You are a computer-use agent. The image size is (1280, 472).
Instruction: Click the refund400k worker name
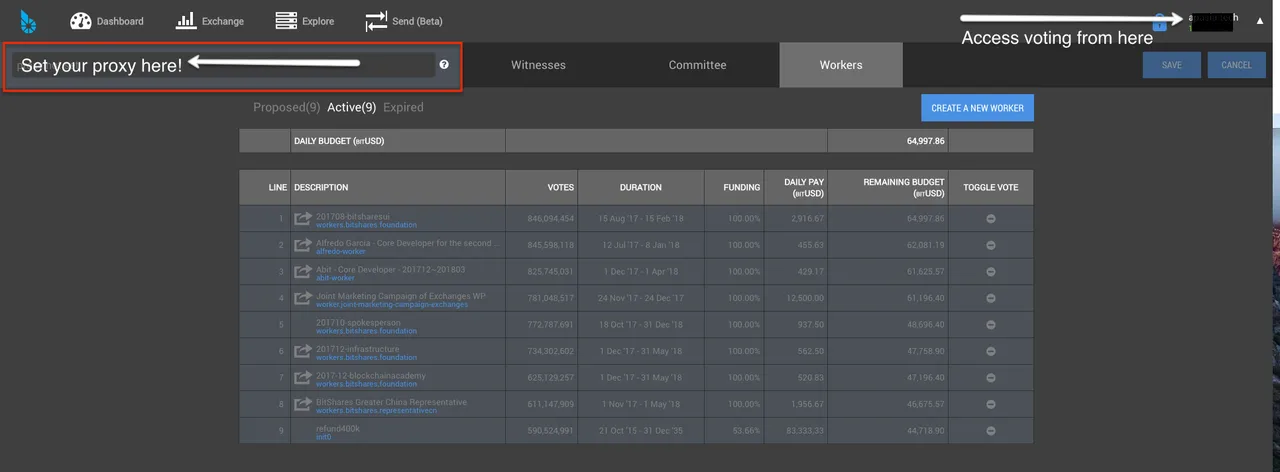point(338,428)
